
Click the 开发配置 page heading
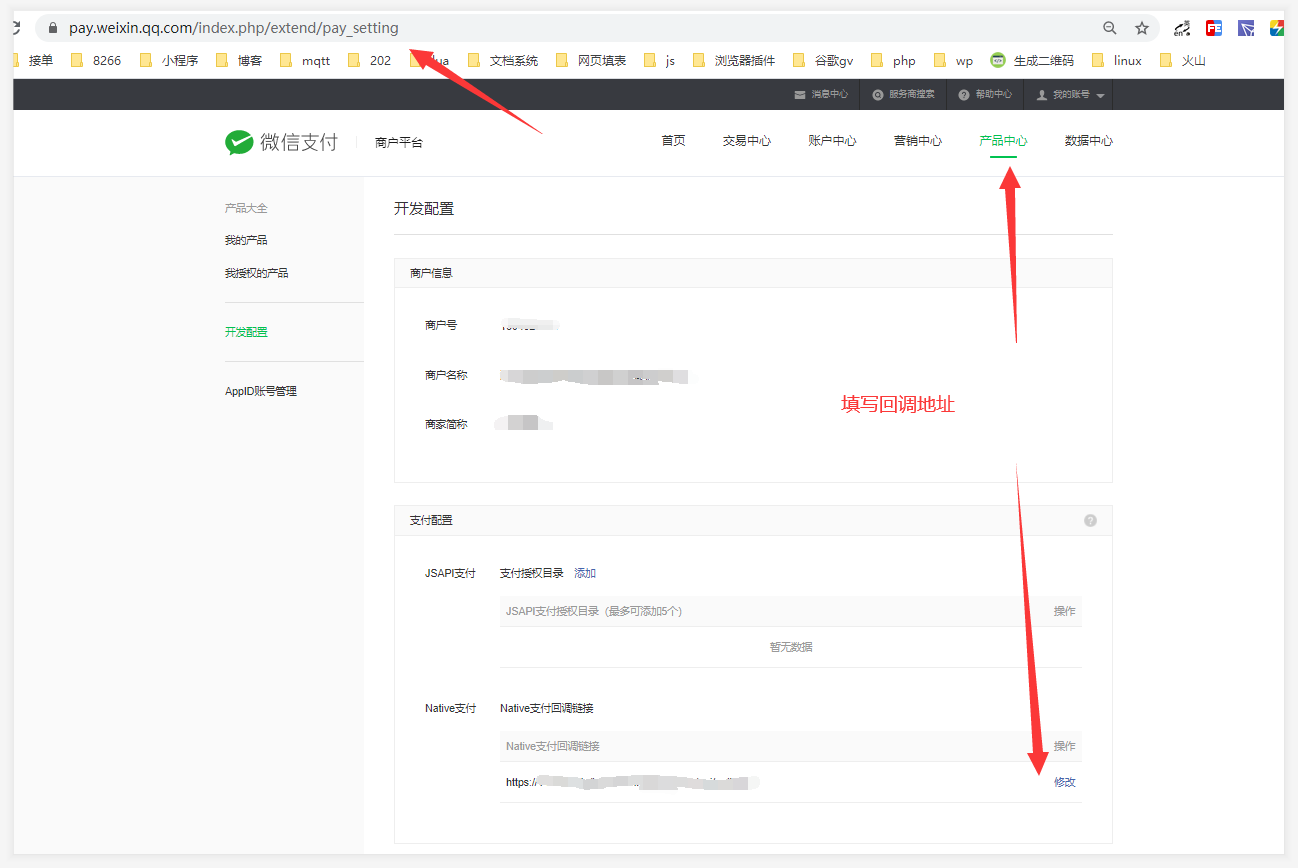pyautogui.click(x=424, y=208)
